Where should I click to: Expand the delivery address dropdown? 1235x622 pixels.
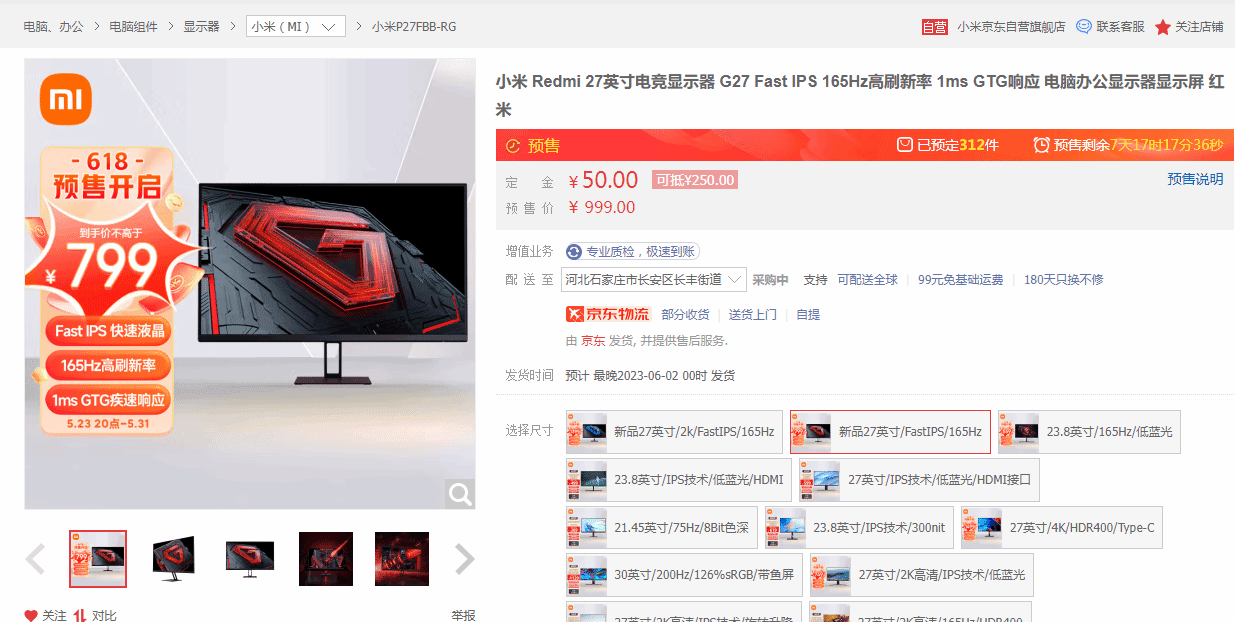(655, 280)
